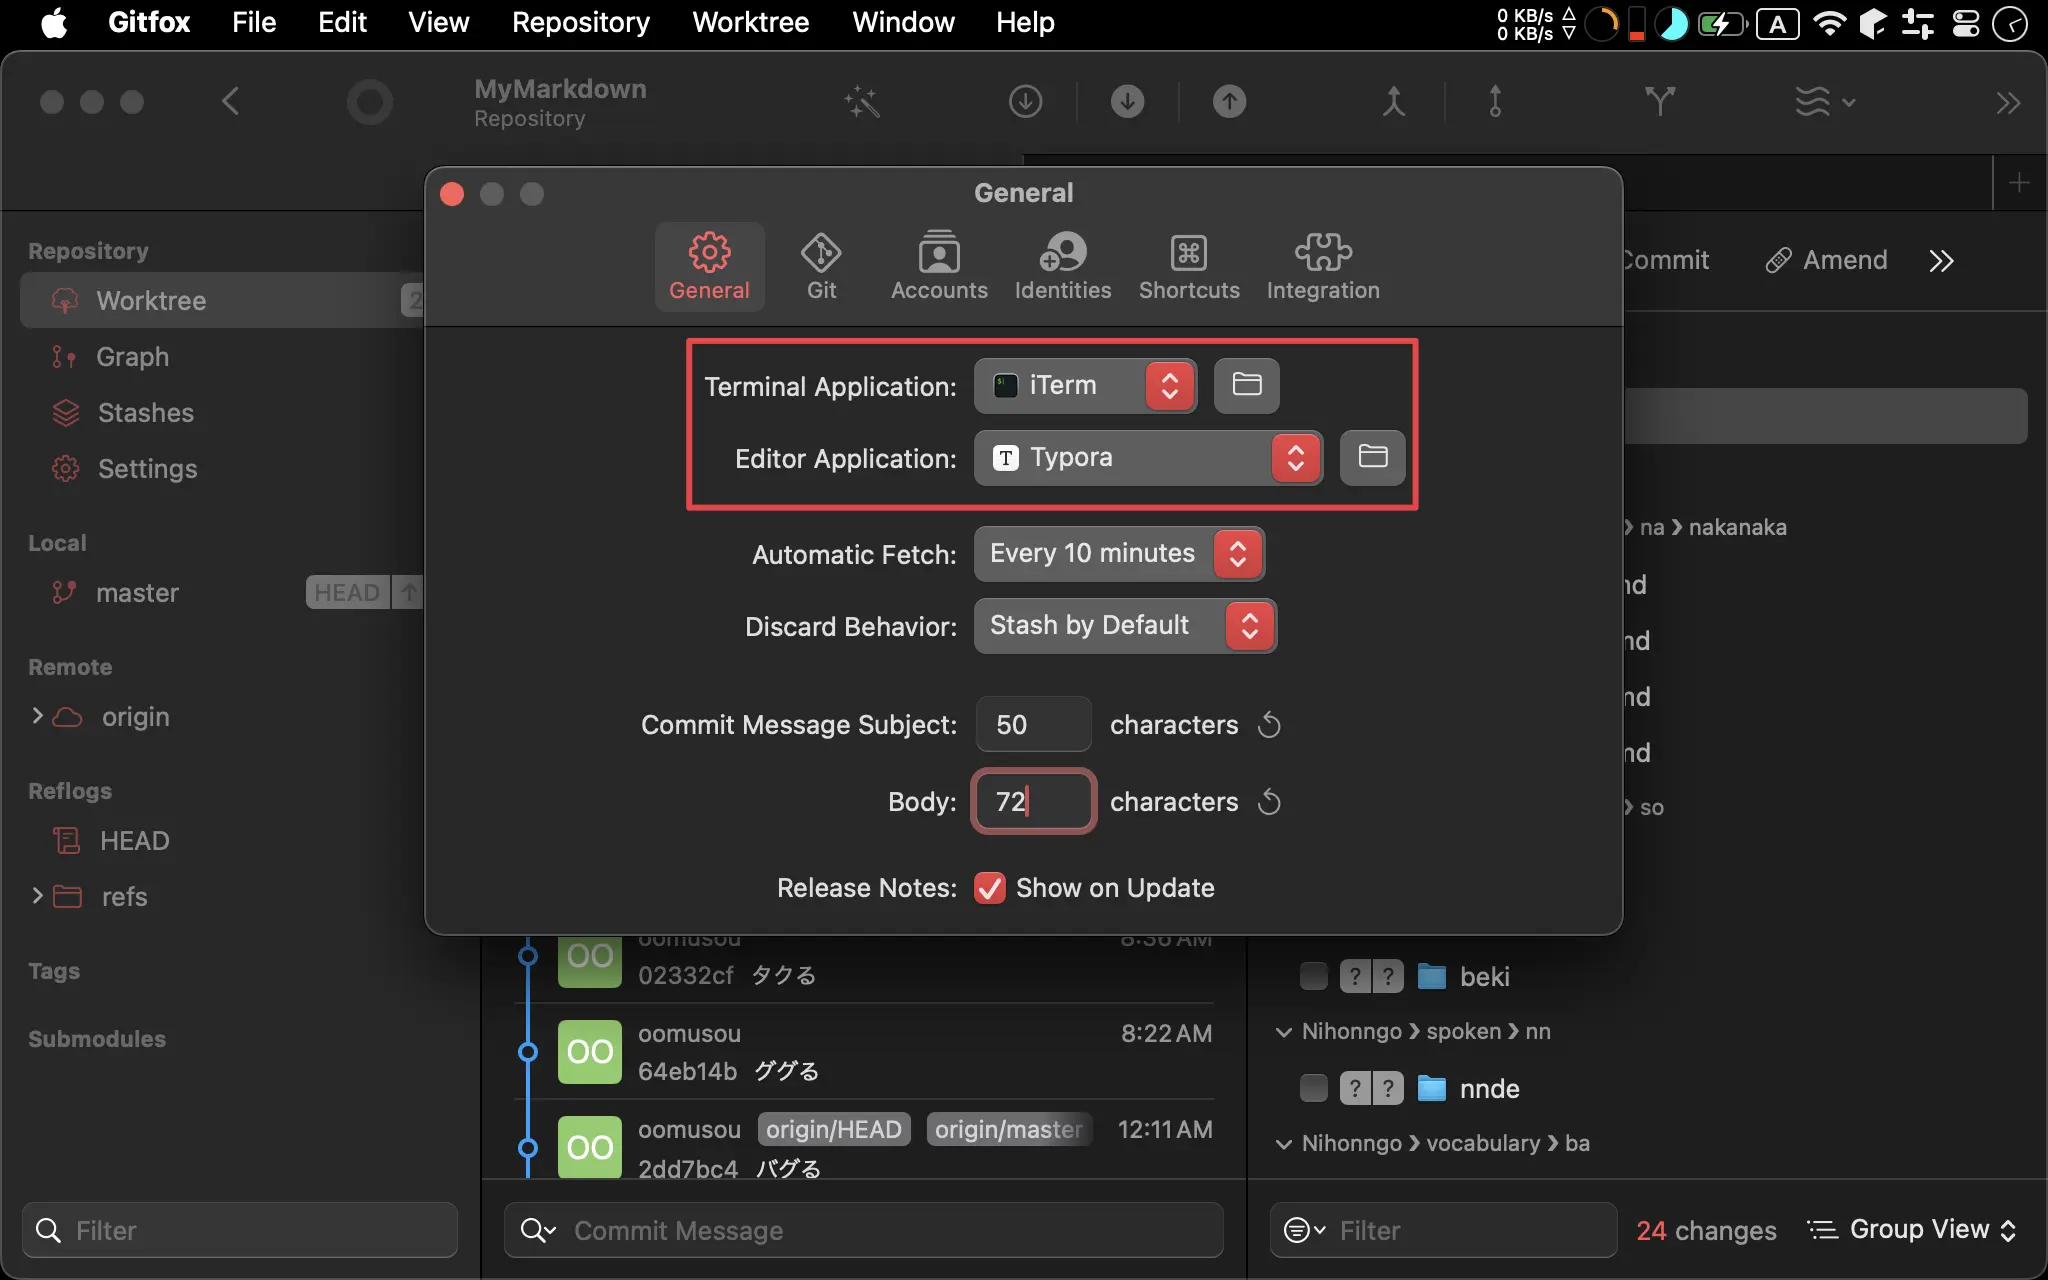This screenshot has height=1280, width=2048.
Task: Open the Stash toolbar dropdown
Action: [x=1825, y=101]
